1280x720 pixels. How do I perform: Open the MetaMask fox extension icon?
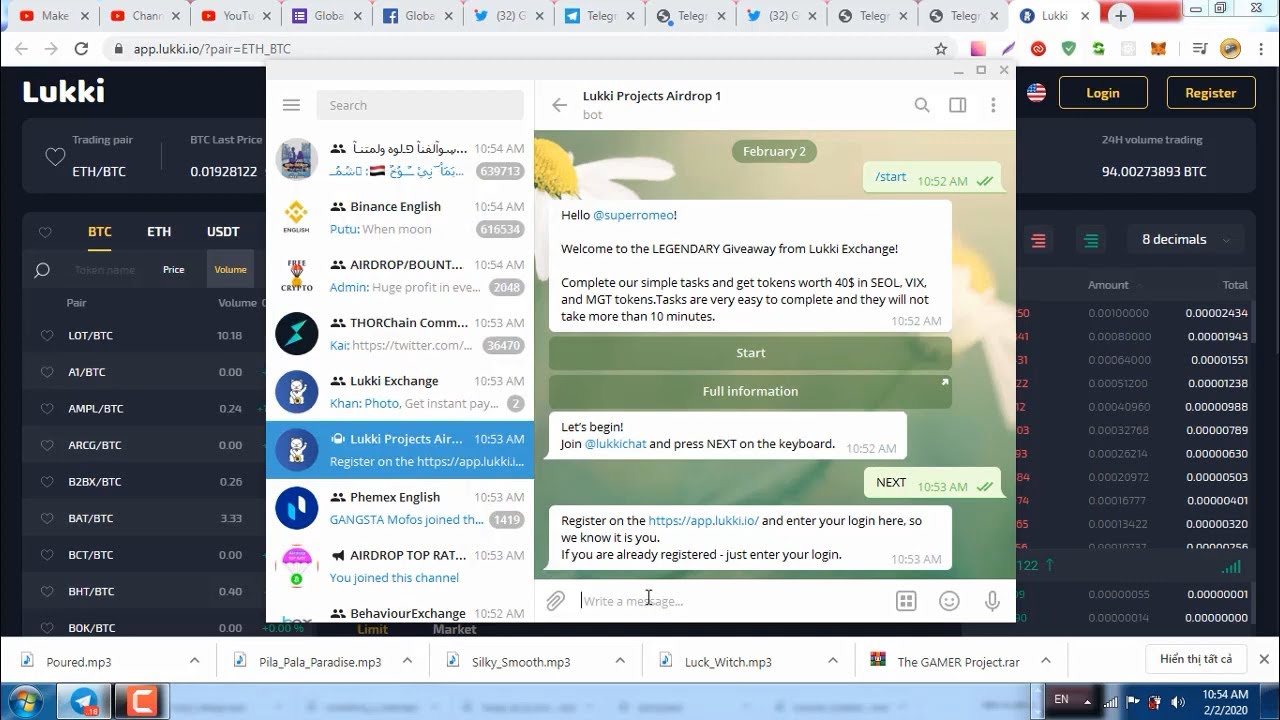pyautogui.click(x=1160, y=48)
